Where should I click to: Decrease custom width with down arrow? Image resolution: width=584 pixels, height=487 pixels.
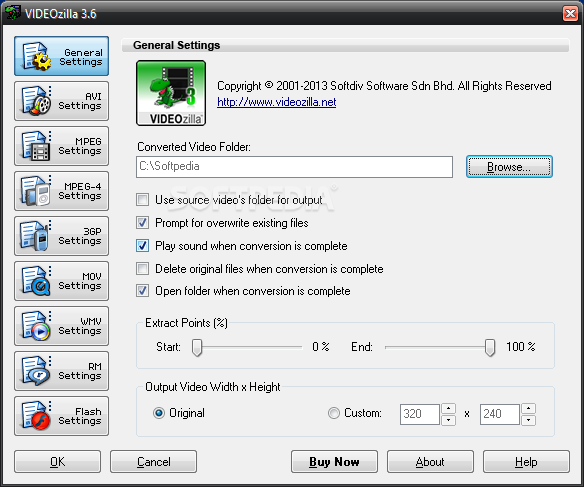[448, 420]
